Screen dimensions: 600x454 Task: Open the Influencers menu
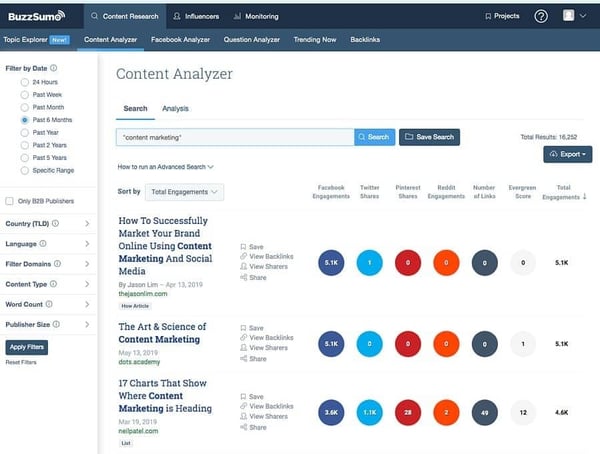tap(196, 16)
